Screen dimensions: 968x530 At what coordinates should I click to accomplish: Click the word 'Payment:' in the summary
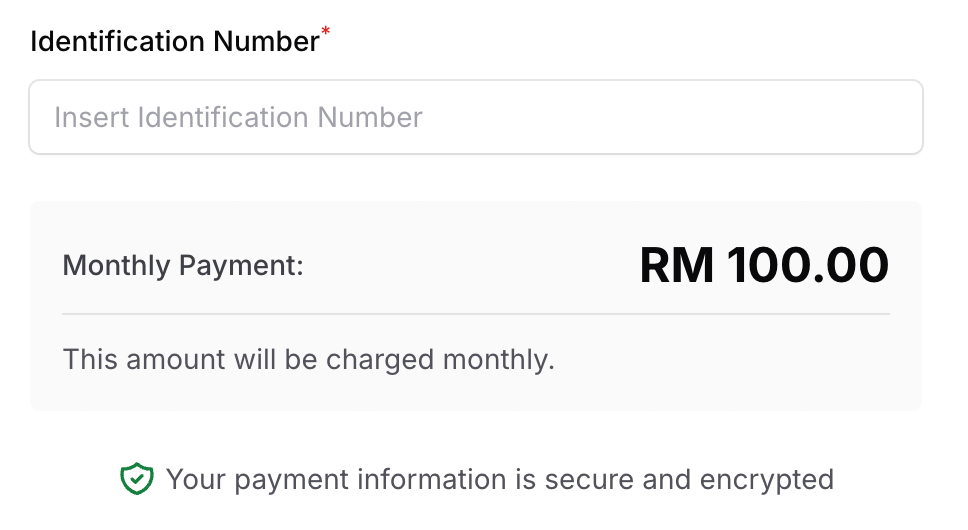click(x=241, y=266)
